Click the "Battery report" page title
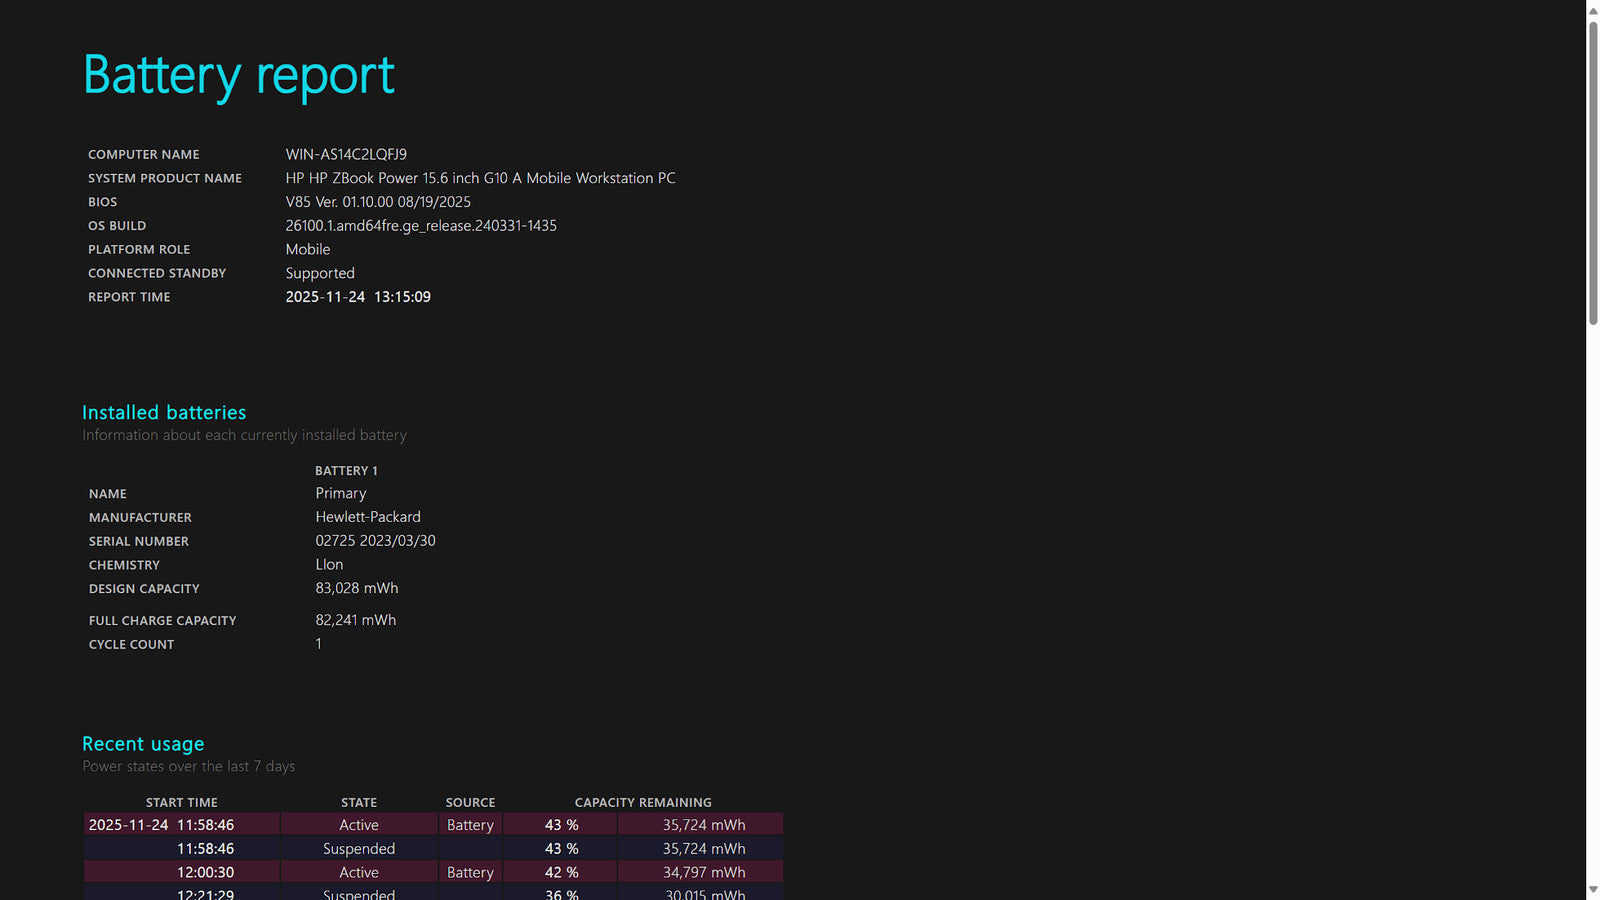The width and height of the screenshot is (1600, 900). point(239,76)
